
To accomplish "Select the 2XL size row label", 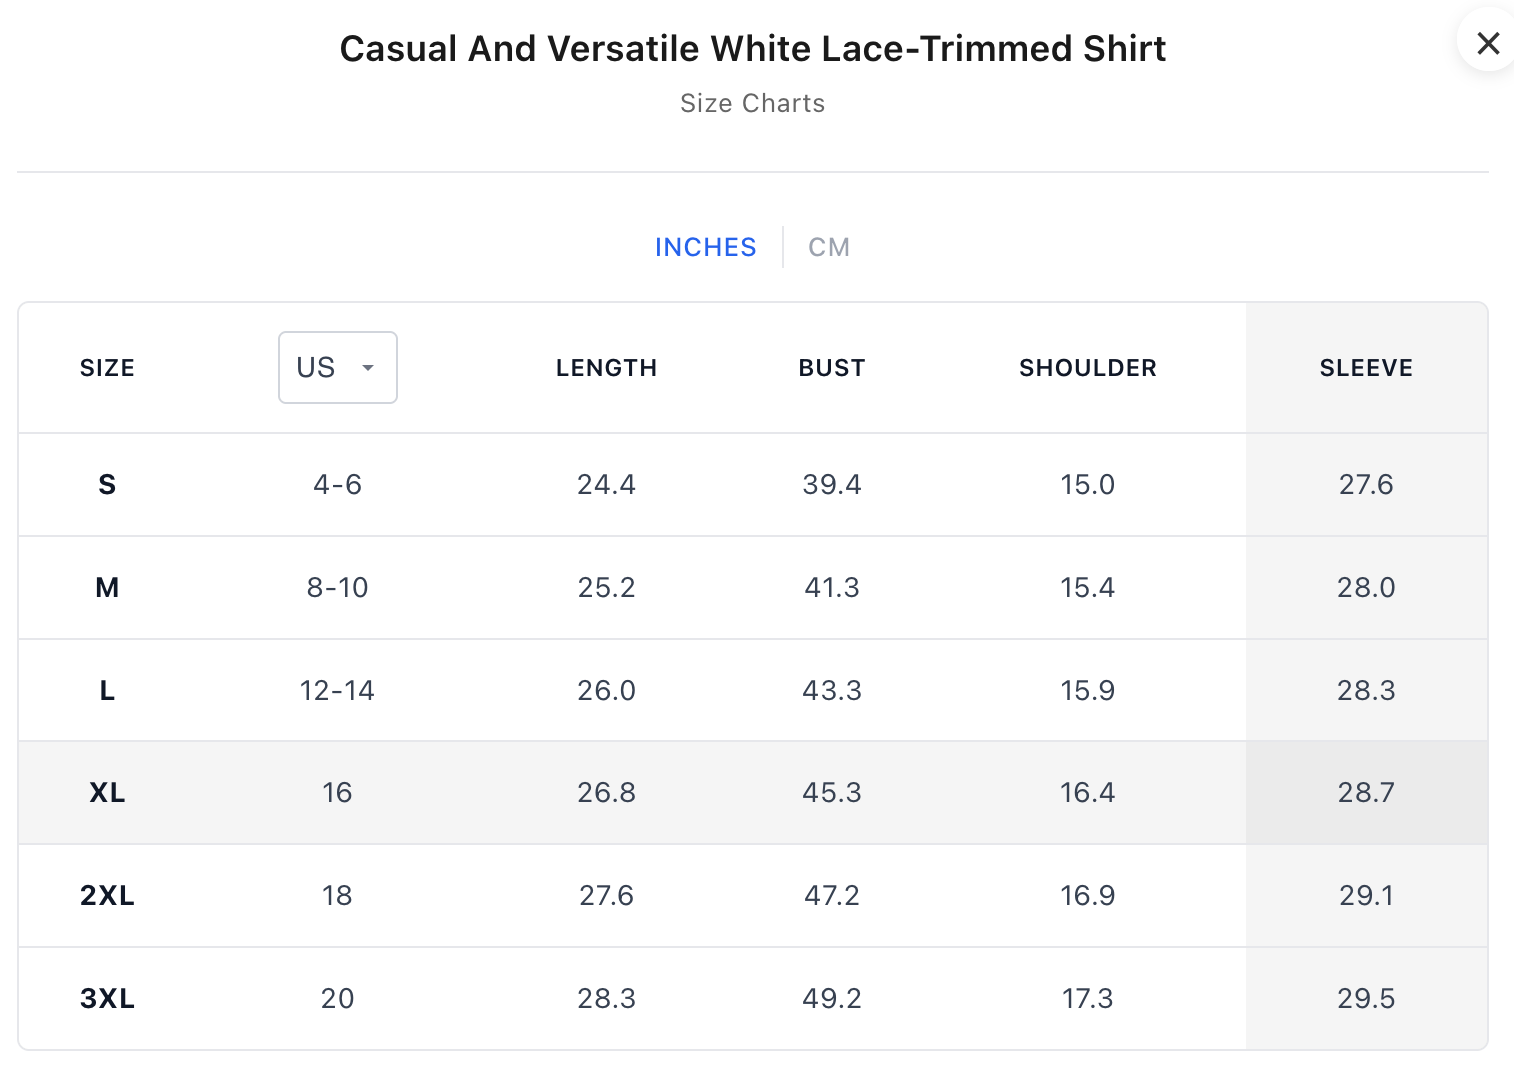I will tap(107, 896).
